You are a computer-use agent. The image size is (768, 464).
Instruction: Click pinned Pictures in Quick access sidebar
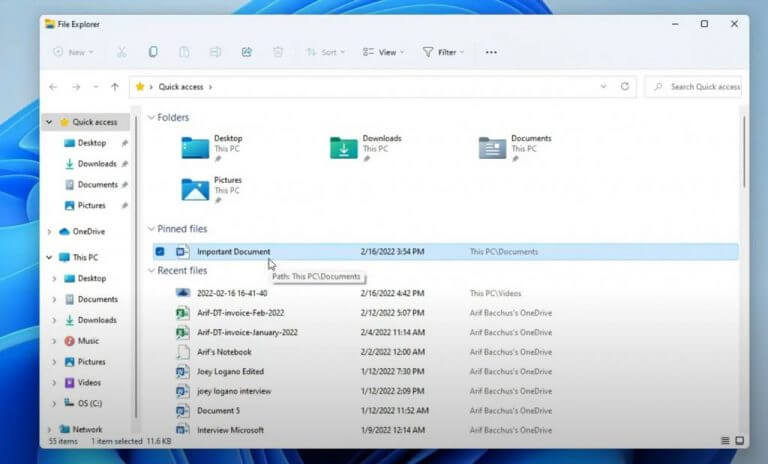[x=85, y=205]
